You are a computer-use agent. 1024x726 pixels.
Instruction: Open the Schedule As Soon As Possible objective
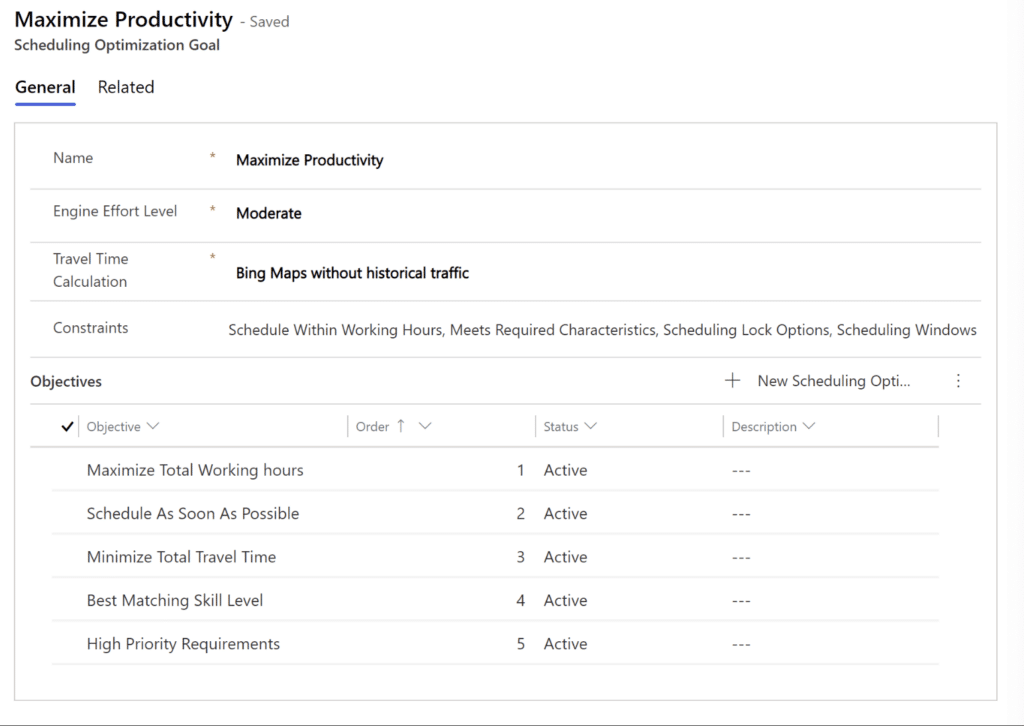192,513
